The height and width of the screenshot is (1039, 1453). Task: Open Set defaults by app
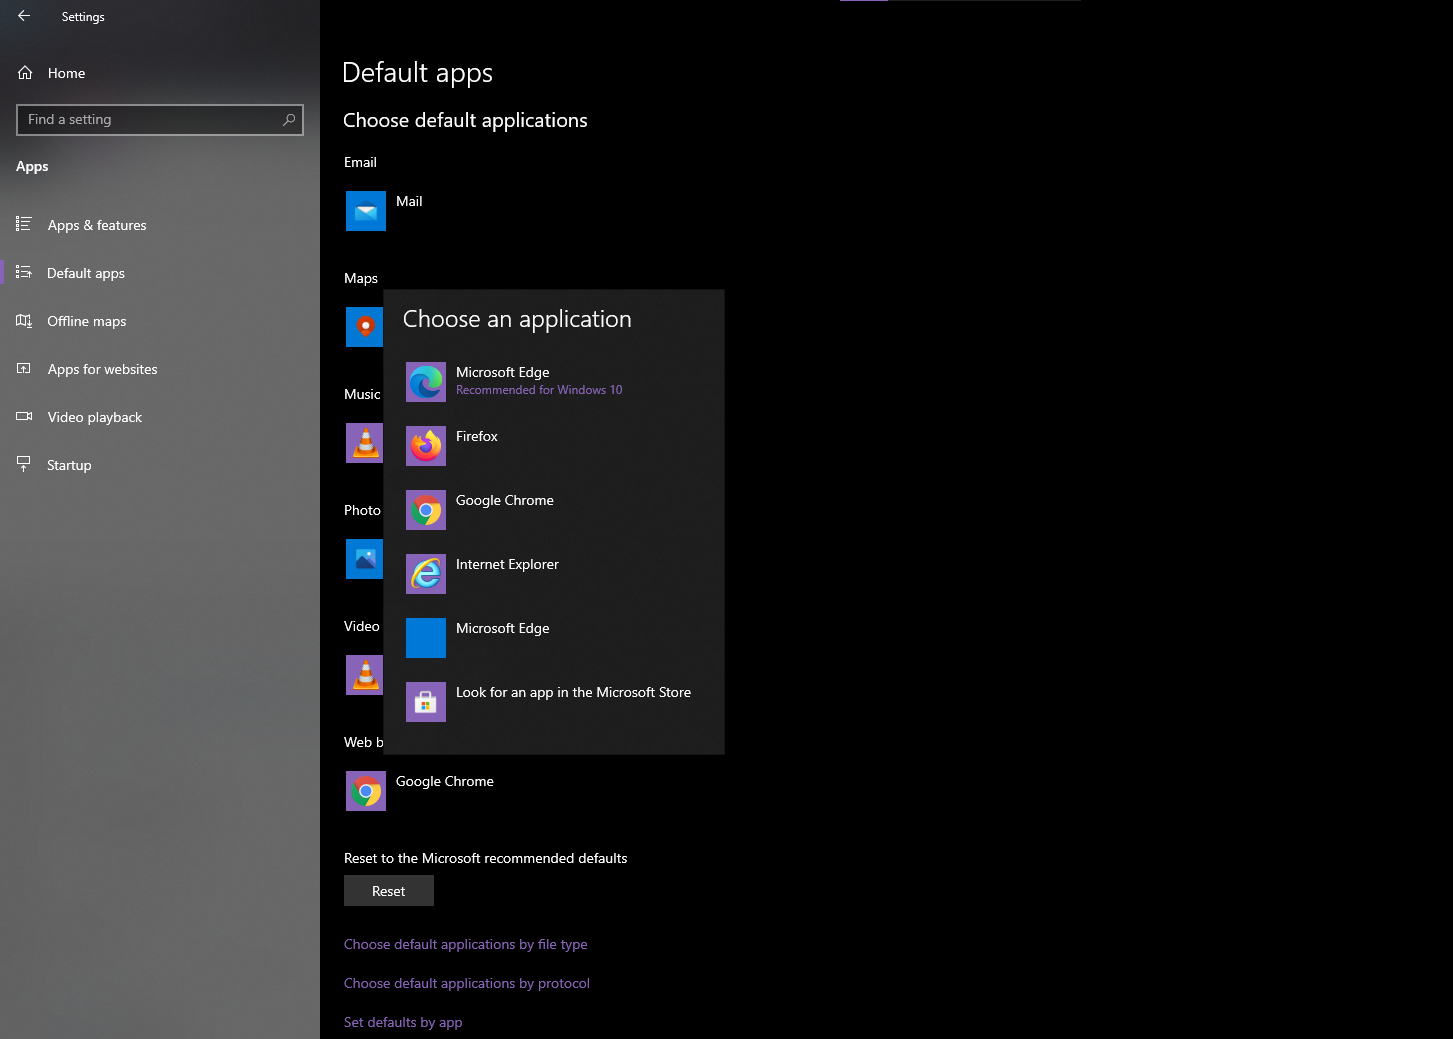(403, 1022)
